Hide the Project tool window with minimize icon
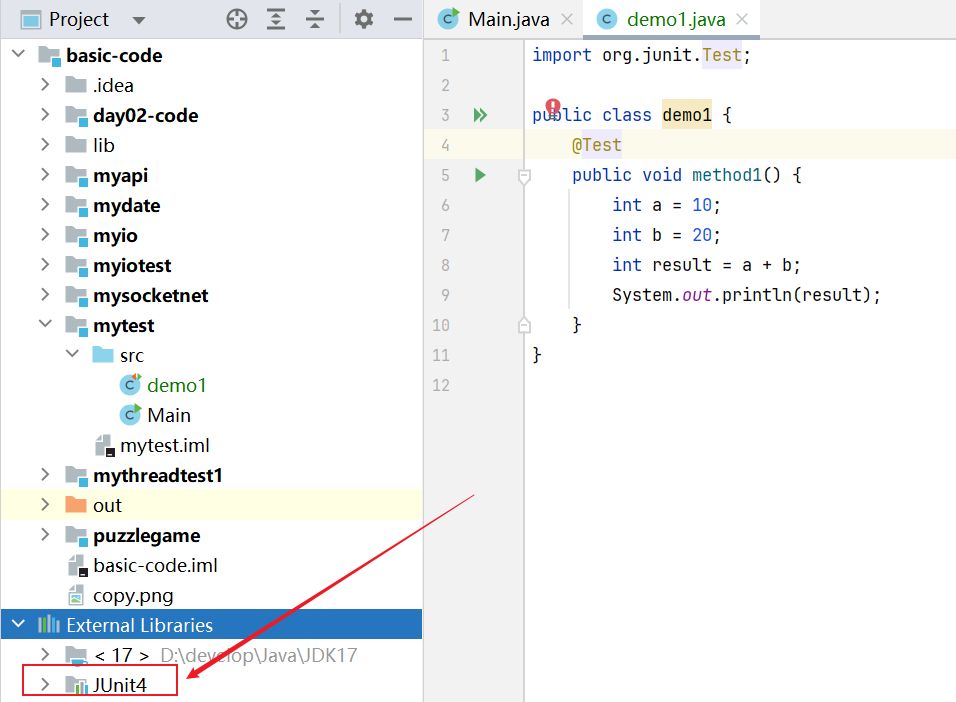The width and height of the screenshot is (956, 702). click(401, 18)
